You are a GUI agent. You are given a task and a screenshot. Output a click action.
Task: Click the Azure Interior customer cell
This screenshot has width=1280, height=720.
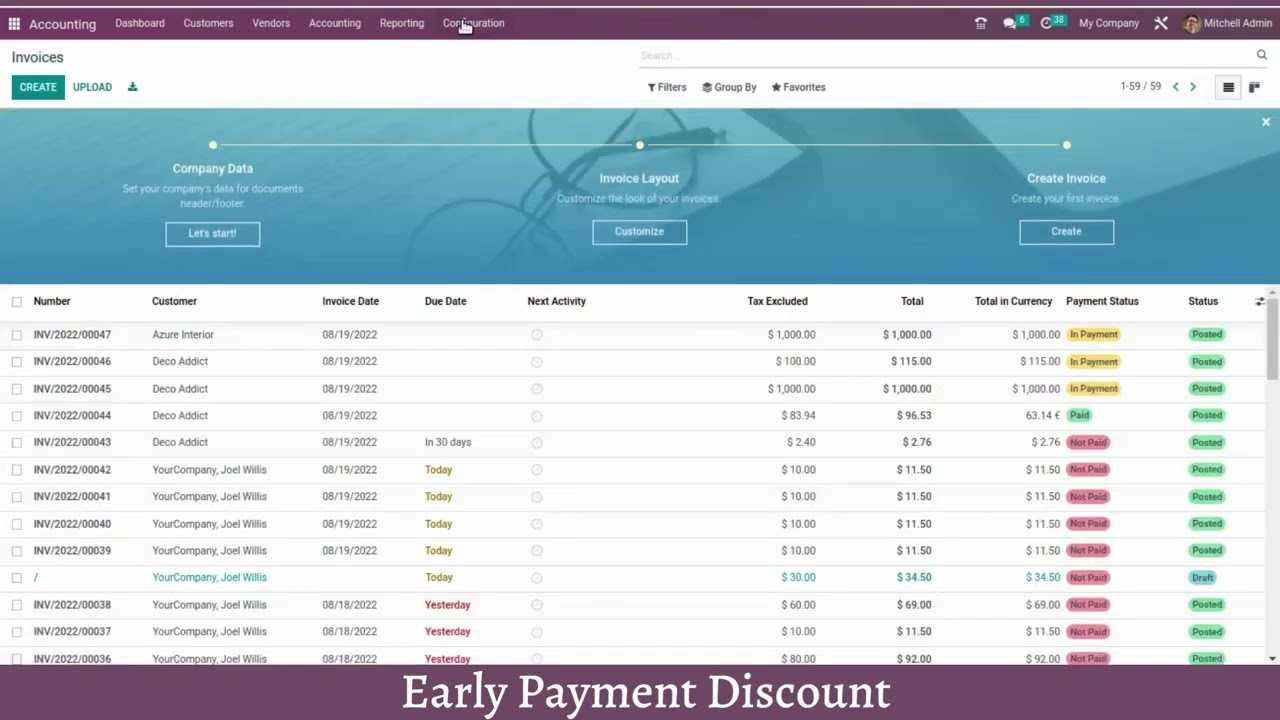pyautogui.click(x=183, y=335)
